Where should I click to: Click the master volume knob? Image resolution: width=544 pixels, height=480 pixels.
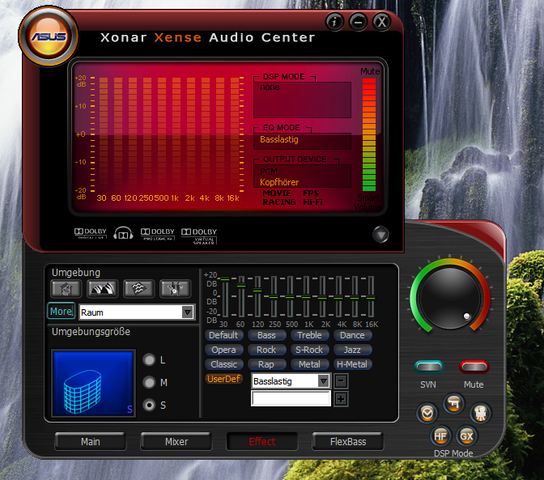450,298
